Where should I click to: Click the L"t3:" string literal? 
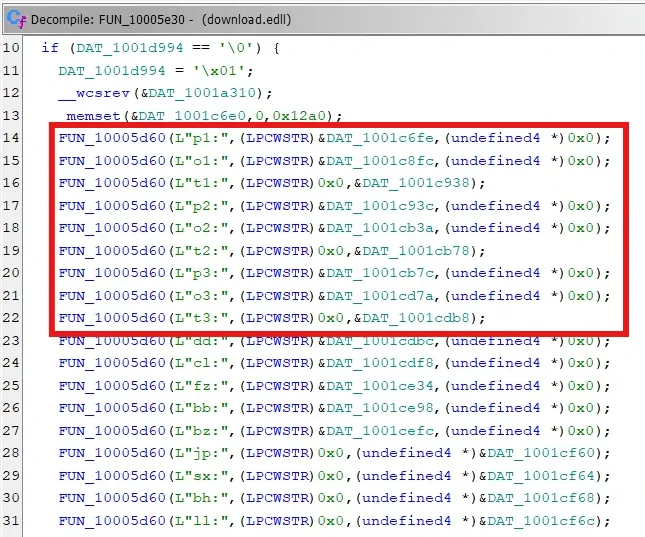(x=202, y=318)
